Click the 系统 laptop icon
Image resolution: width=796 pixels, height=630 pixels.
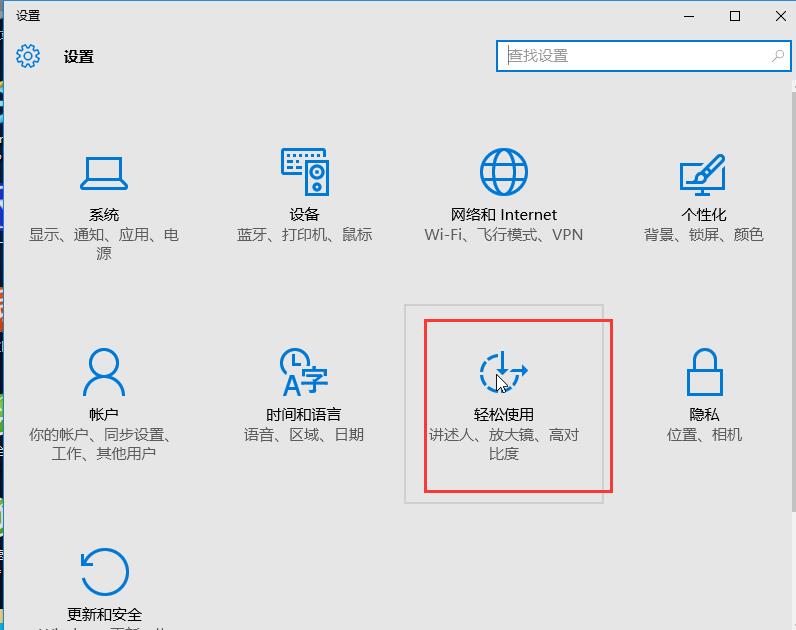[x=104, y=173]
